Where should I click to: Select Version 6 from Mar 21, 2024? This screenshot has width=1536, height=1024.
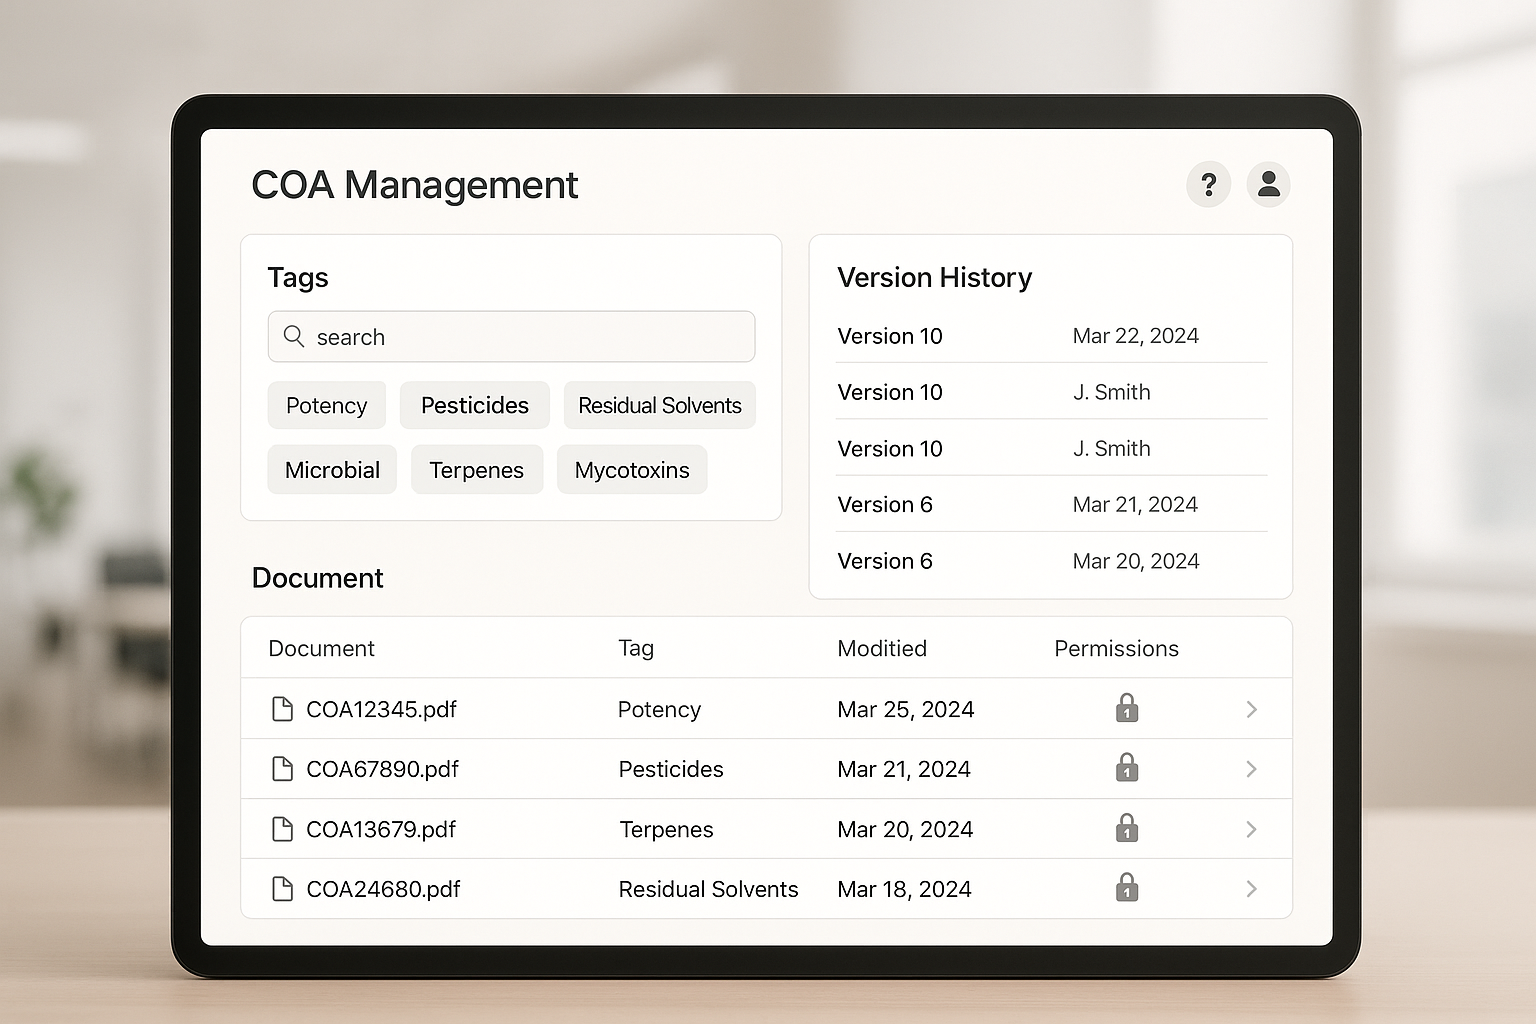[1050, 504]
